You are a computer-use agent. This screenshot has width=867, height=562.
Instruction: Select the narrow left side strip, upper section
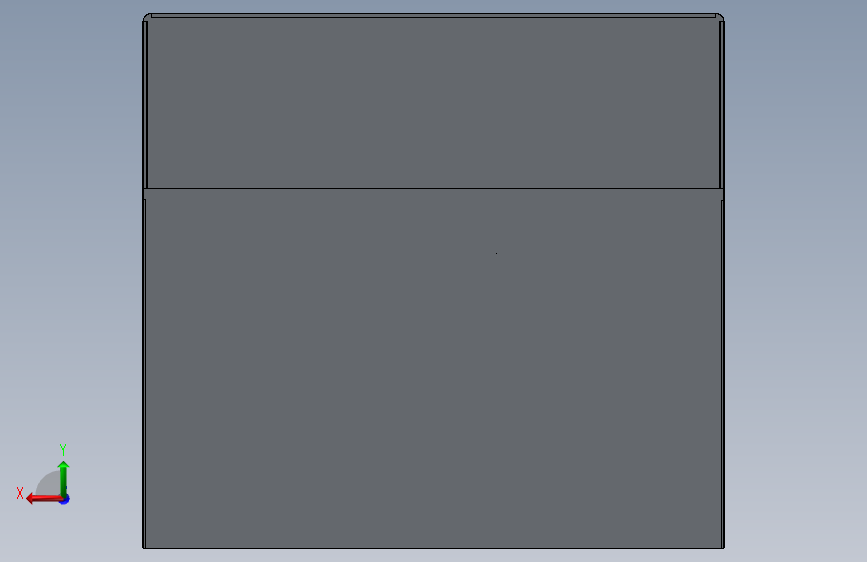[145, 105]
